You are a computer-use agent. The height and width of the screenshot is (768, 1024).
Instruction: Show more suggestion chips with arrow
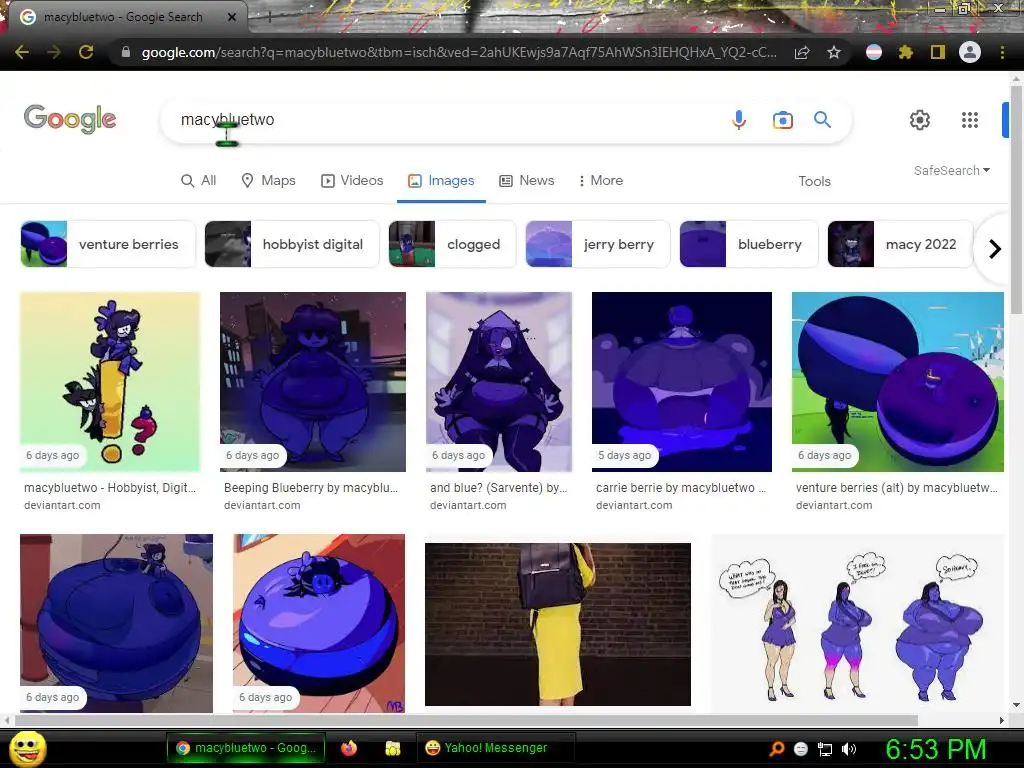click(x=995, y=249)
